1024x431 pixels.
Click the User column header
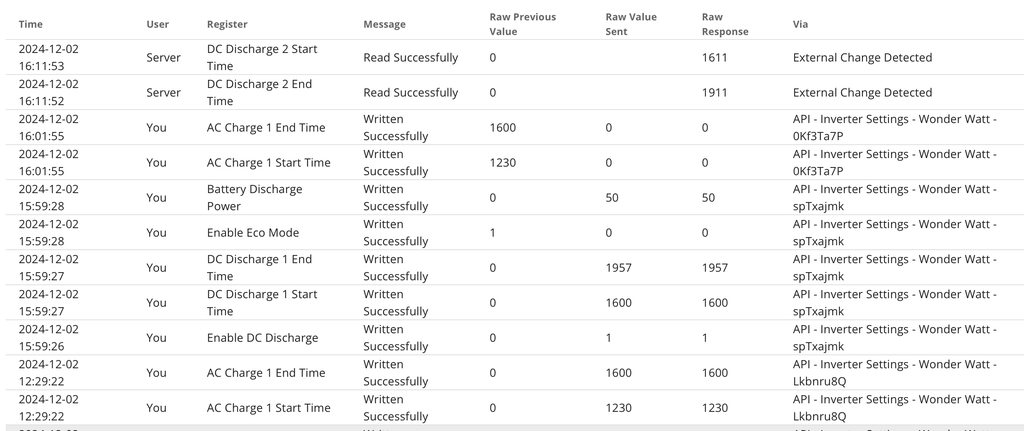[x=157, y=23]
